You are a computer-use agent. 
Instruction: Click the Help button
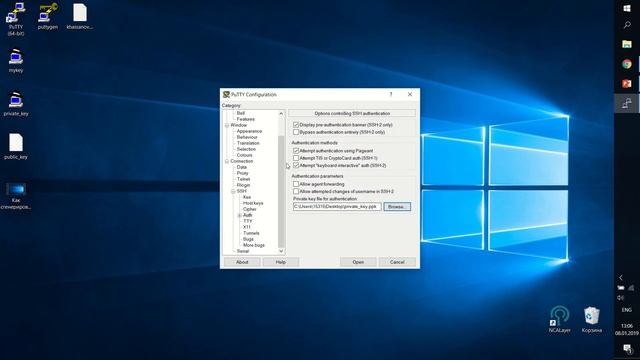281,262
